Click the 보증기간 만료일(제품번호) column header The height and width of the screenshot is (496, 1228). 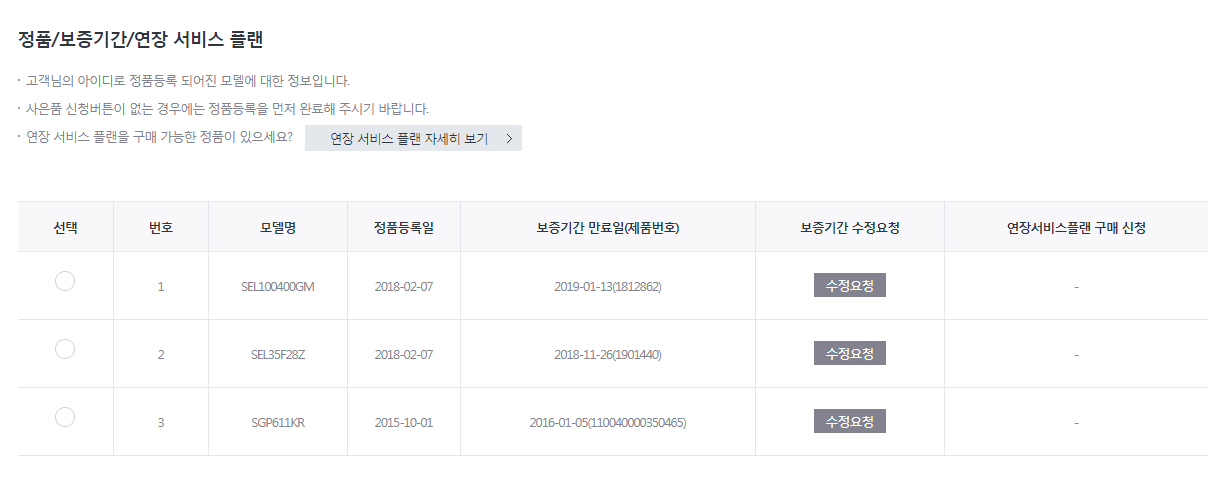(x=608, y=227)
